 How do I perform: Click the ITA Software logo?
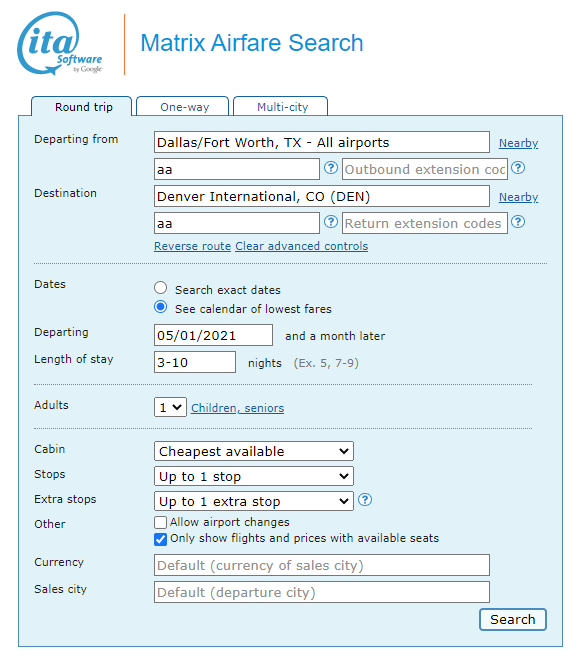[60, 43]
